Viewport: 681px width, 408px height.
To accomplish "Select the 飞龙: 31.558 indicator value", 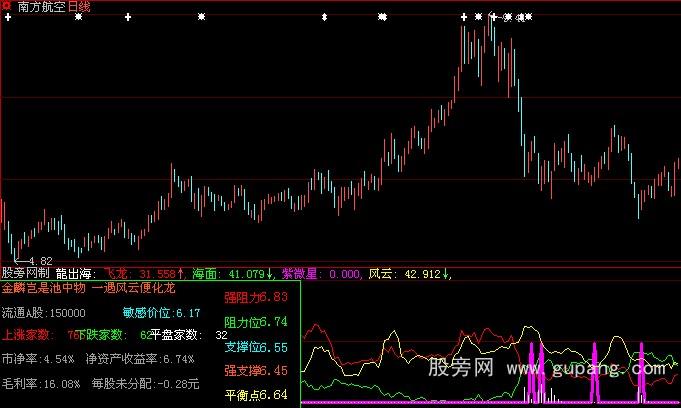I will pos(144,274).
